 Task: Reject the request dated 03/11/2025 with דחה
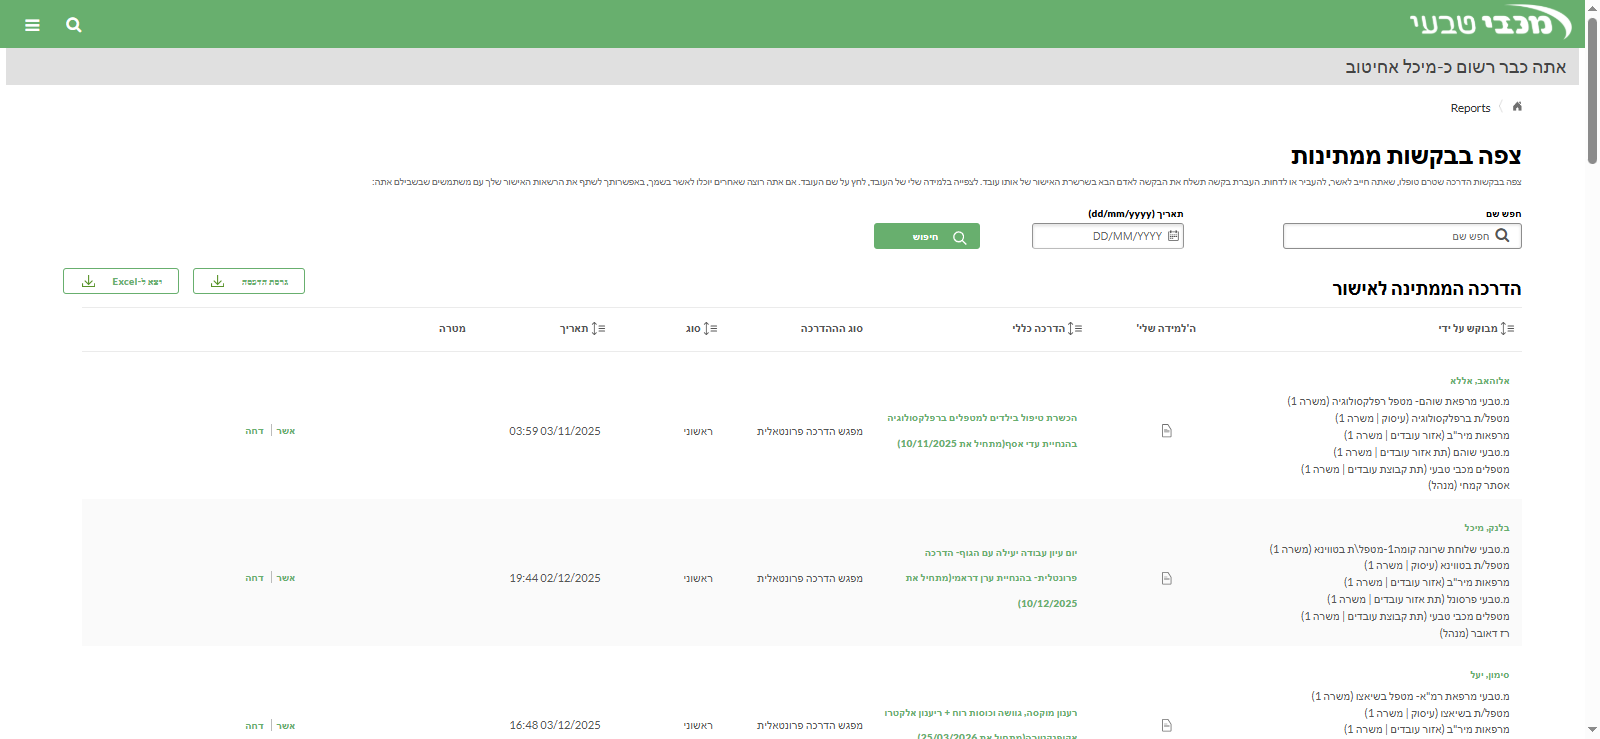coord(255,431)
